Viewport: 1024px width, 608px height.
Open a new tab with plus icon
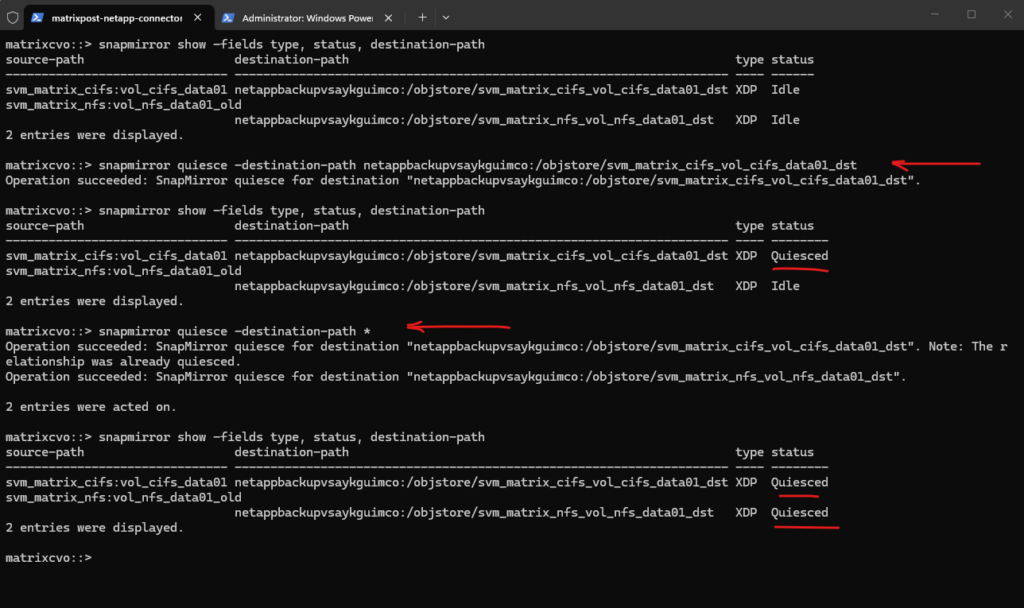point(422,17)
